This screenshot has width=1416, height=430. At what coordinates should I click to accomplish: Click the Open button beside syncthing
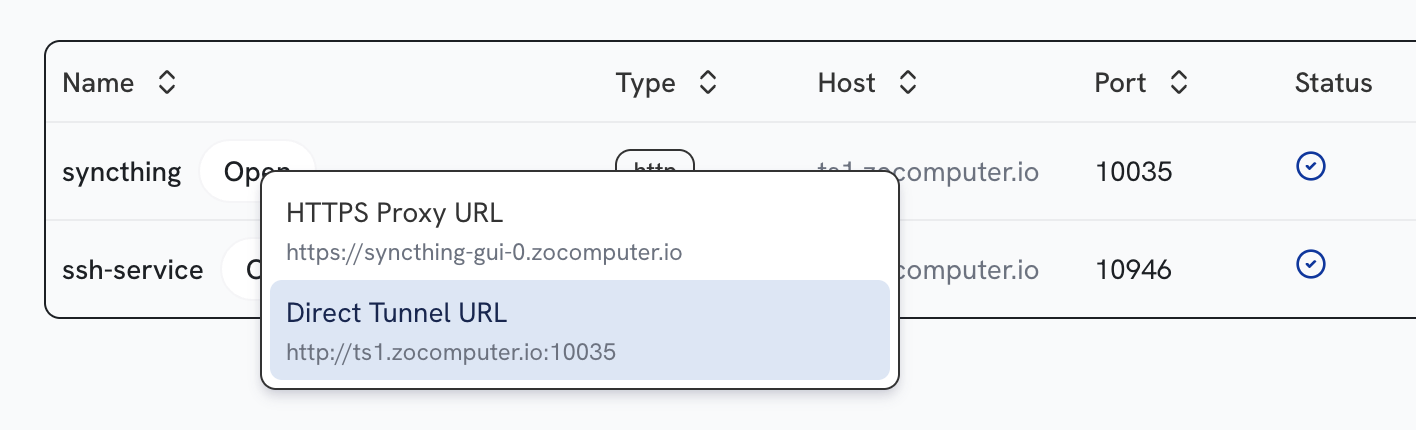click(258, 171)
